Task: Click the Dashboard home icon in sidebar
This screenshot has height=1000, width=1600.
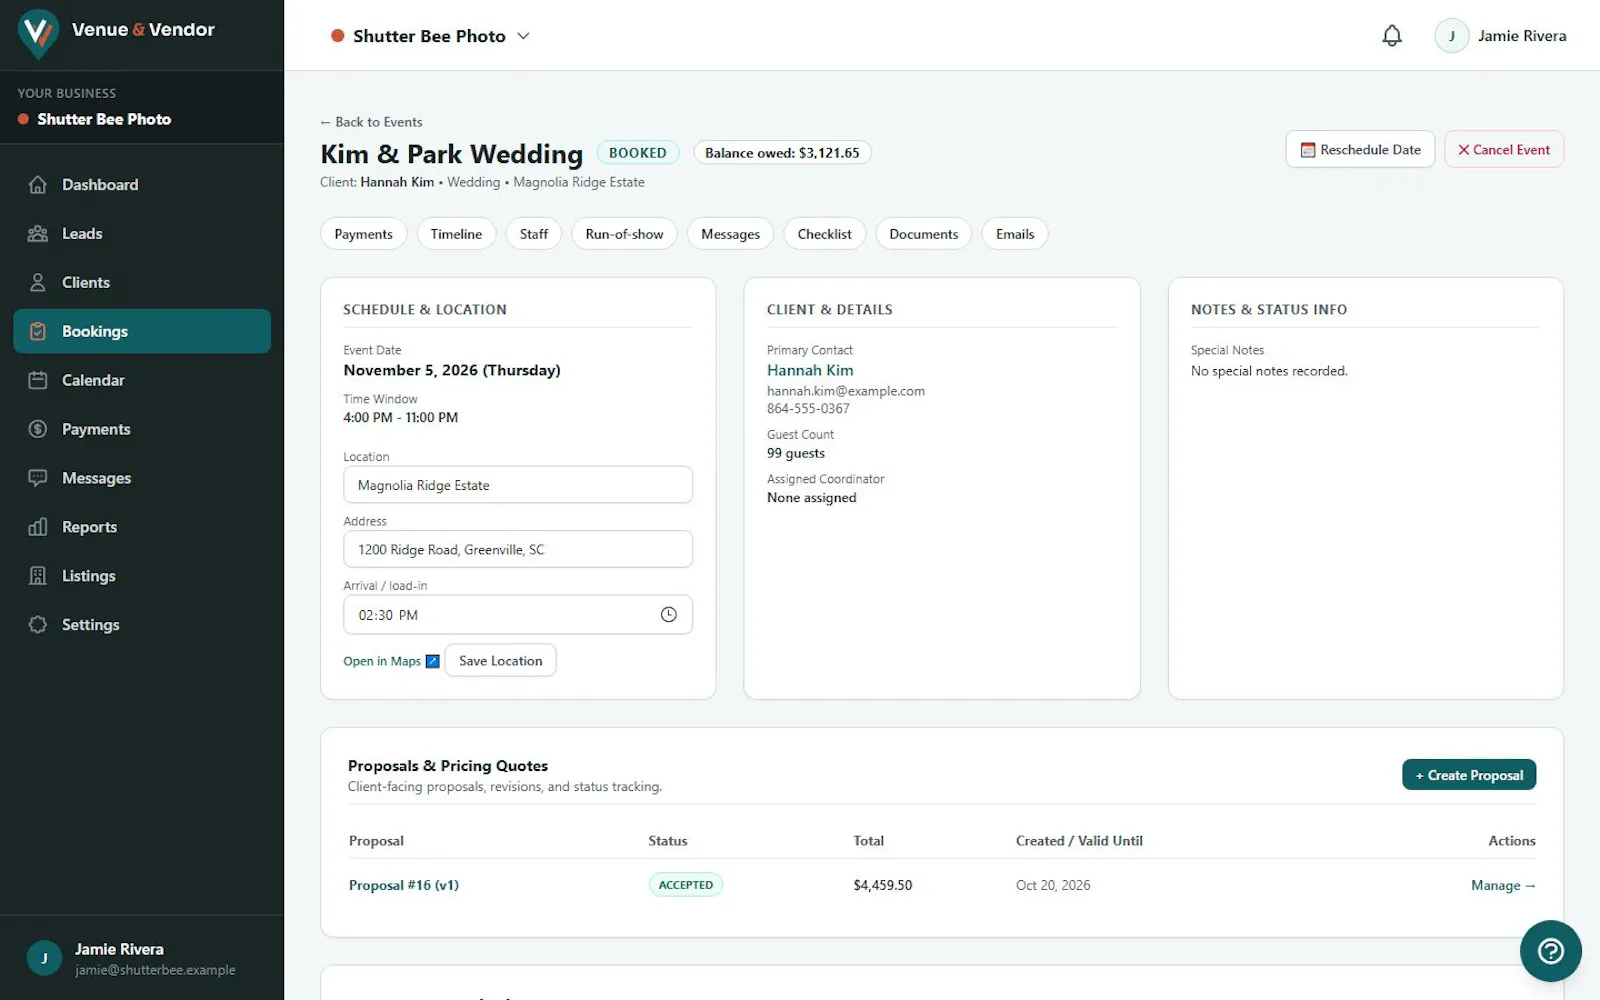Action: coord(38,185)
